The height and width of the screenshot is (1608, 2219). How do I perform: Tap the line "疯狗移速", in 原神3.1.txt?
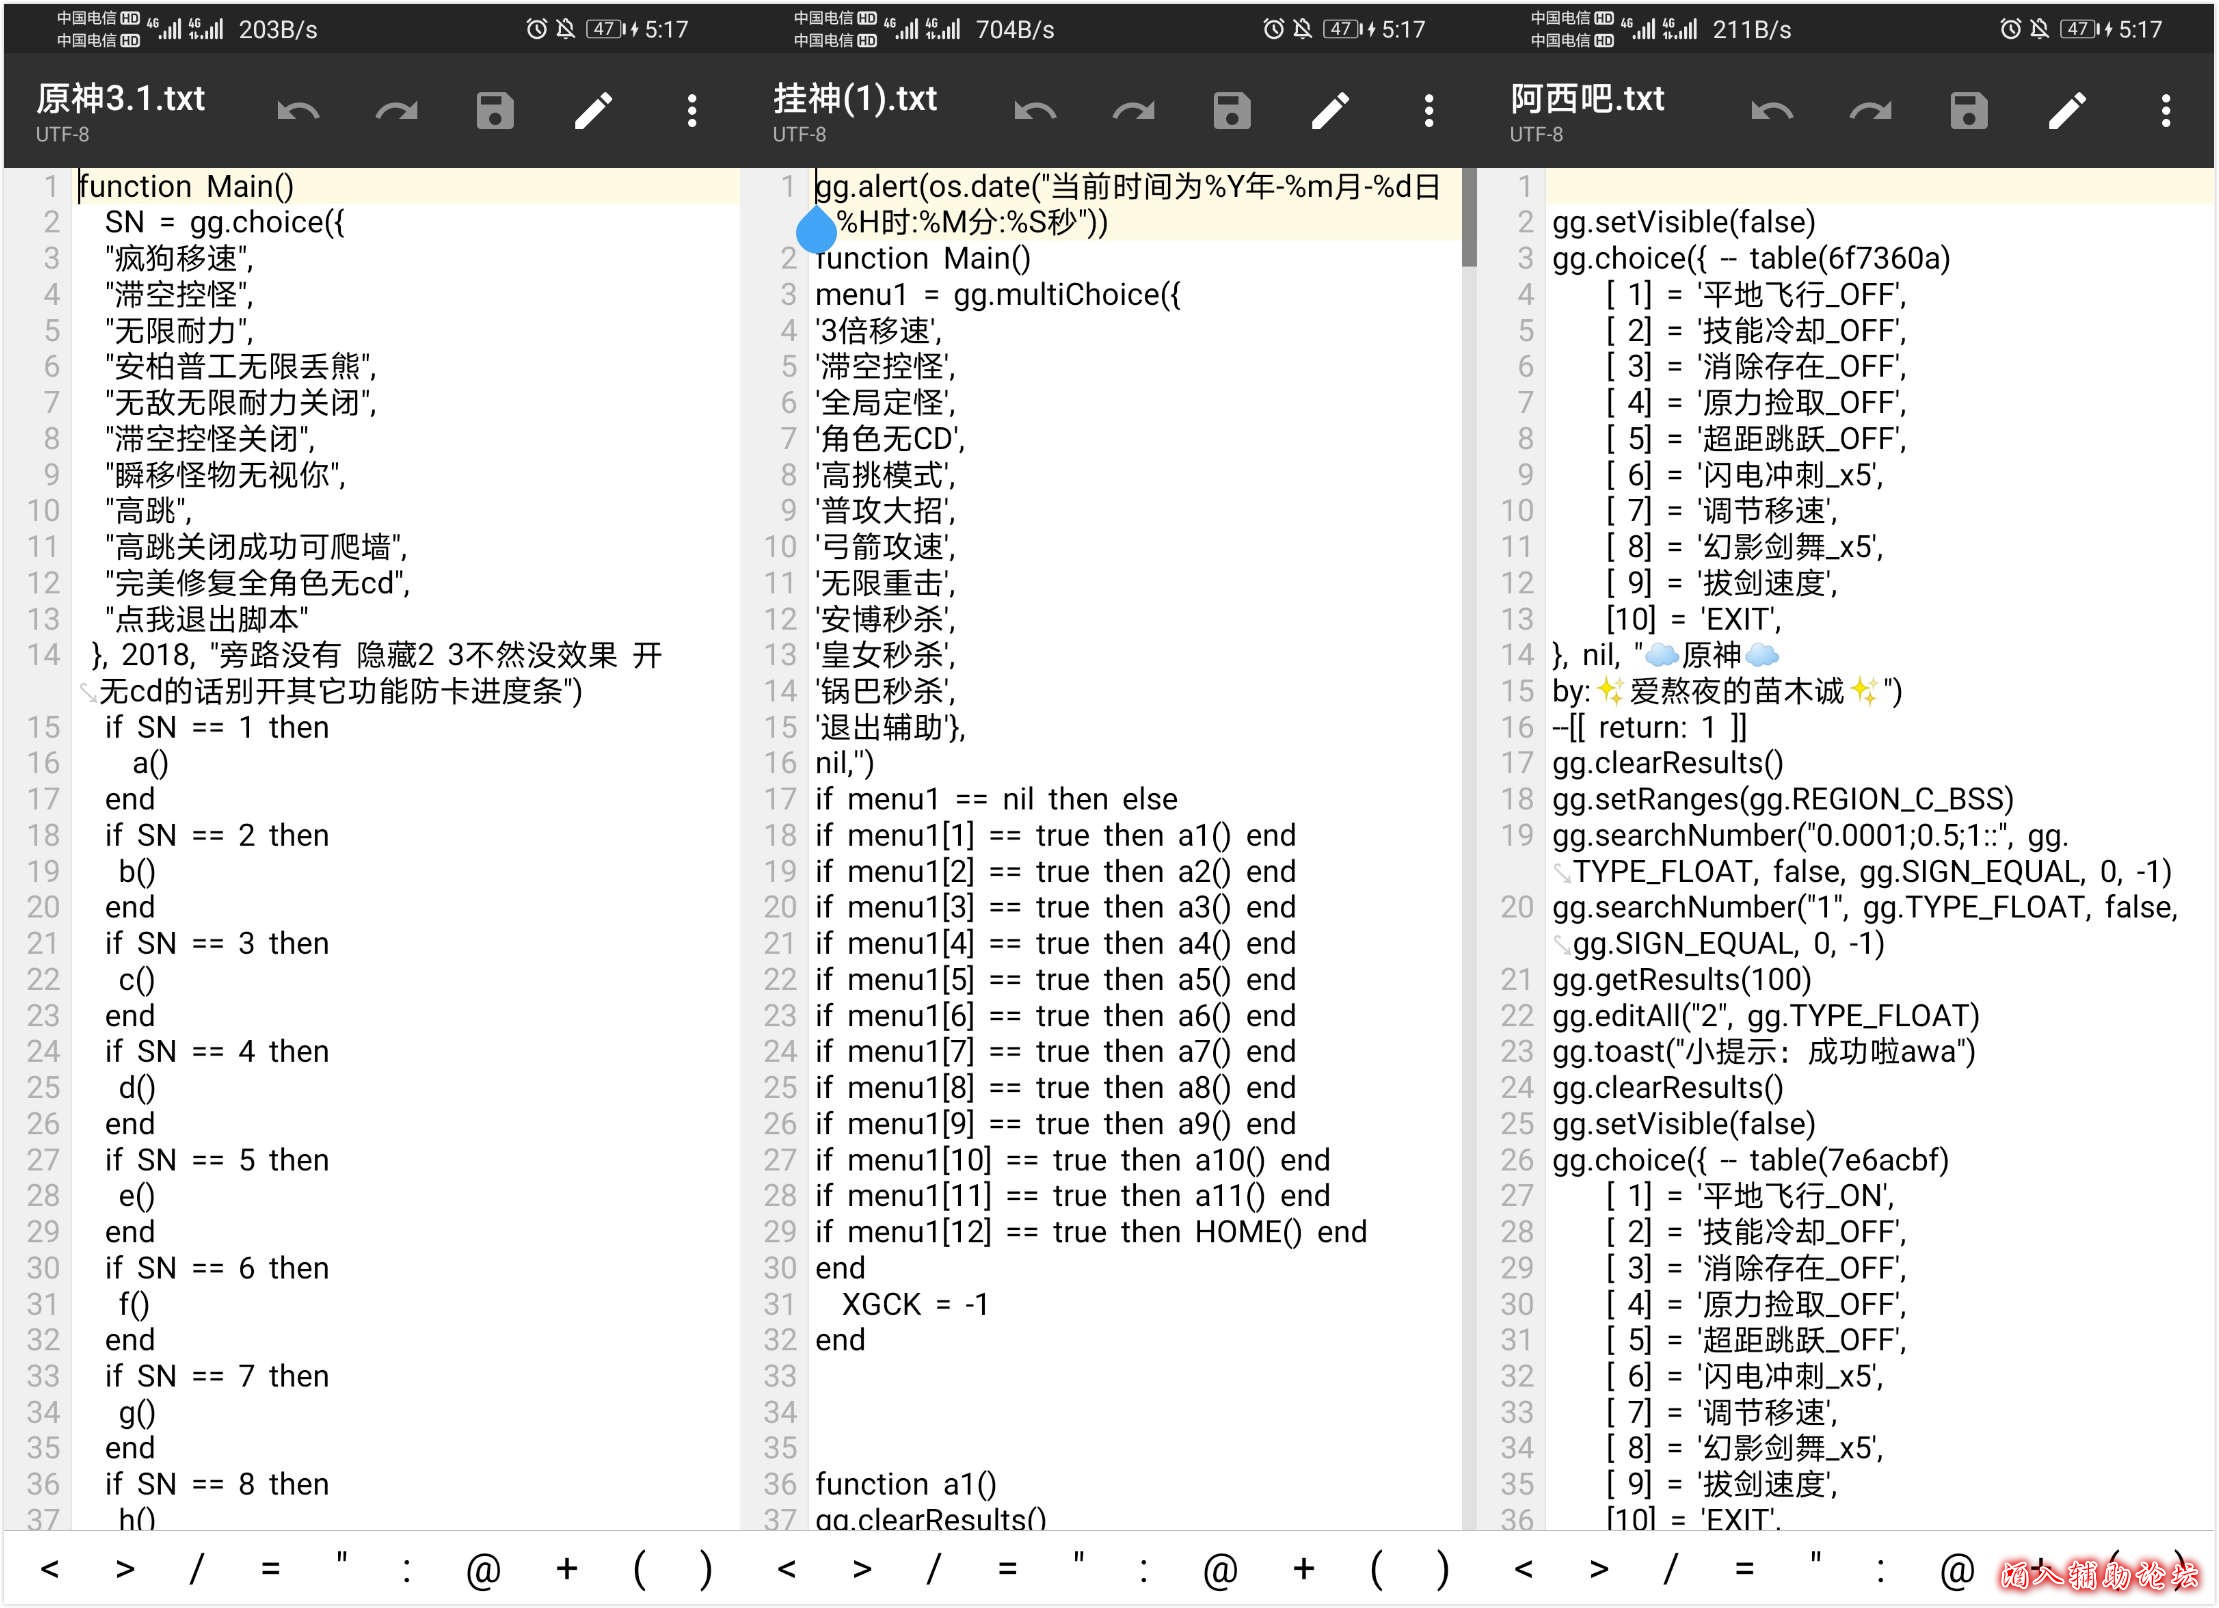[x=179, y=258]
